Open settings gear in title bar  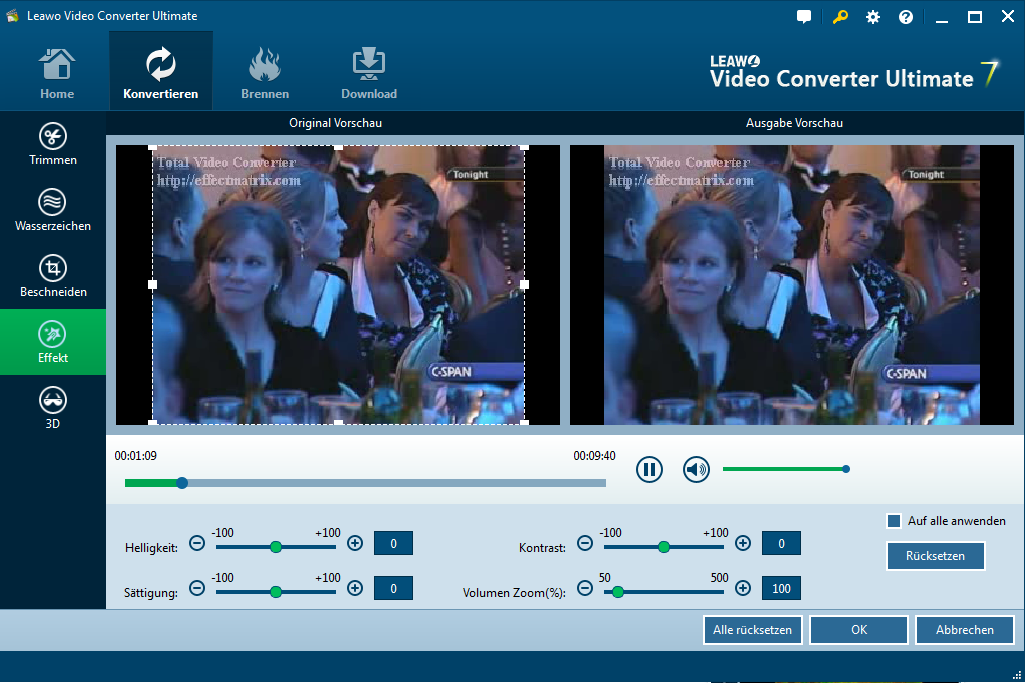(x=873, y=17)
